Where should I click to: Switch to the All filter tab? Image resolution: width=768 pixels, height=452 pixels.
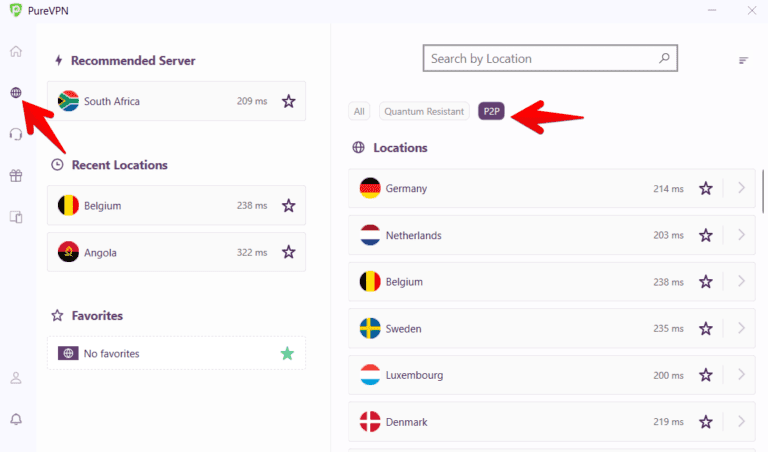pos(359,111)
